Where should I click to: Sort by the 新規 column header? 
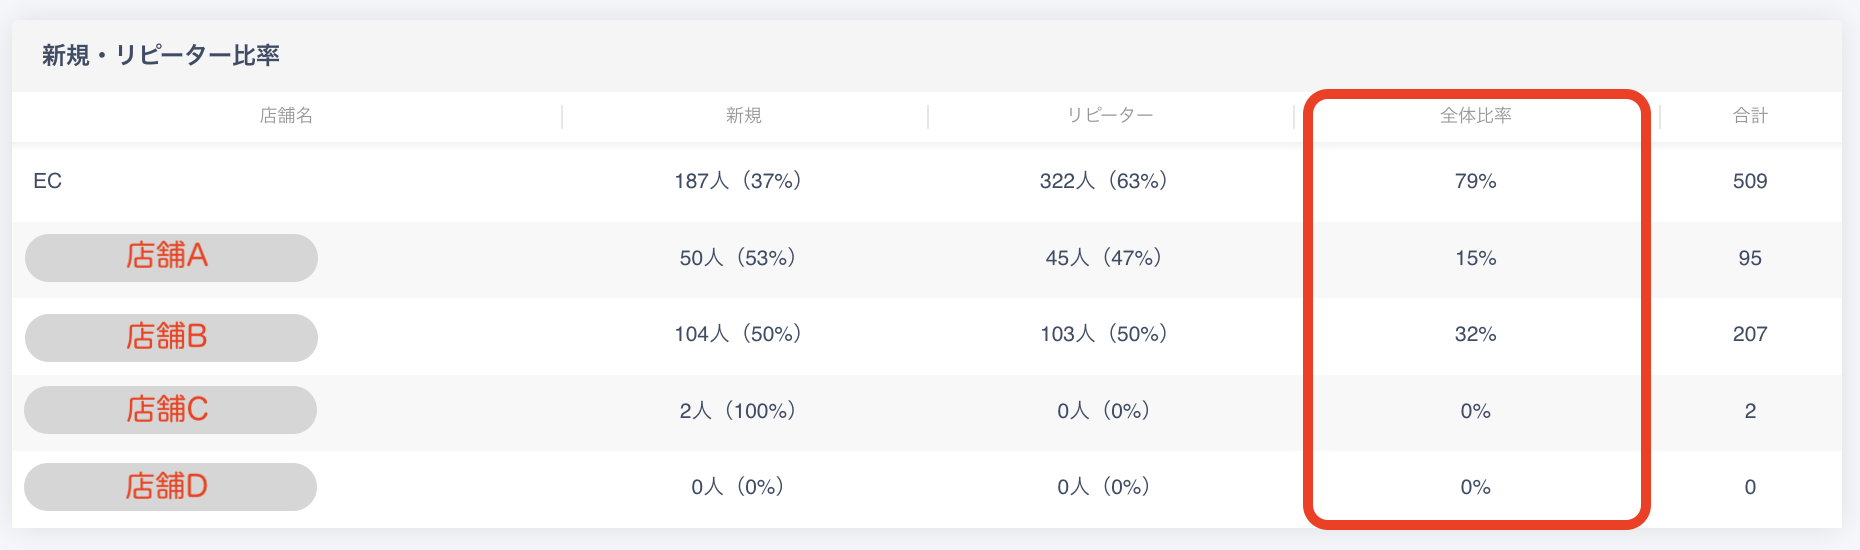[743, 116]
